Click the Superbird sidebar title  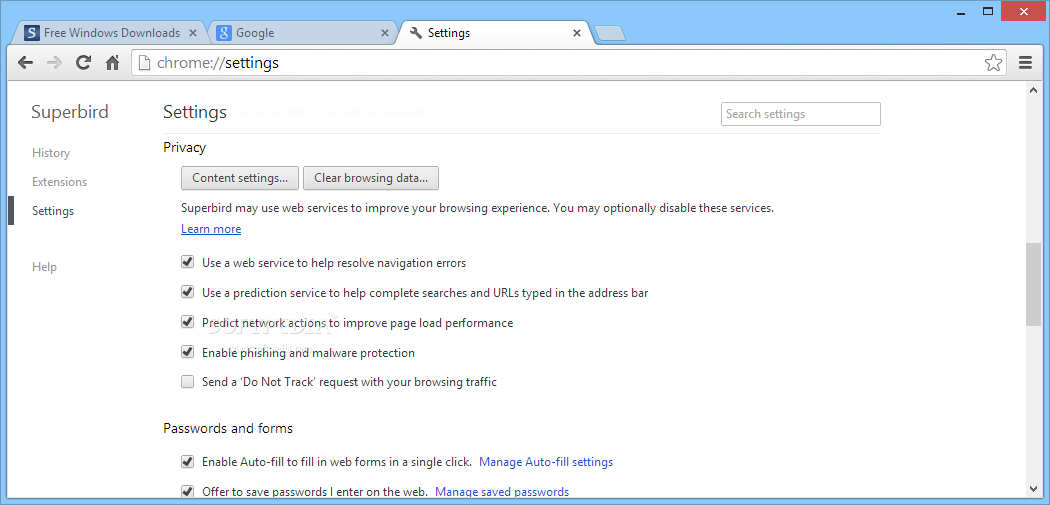click(x=70, y=112)
